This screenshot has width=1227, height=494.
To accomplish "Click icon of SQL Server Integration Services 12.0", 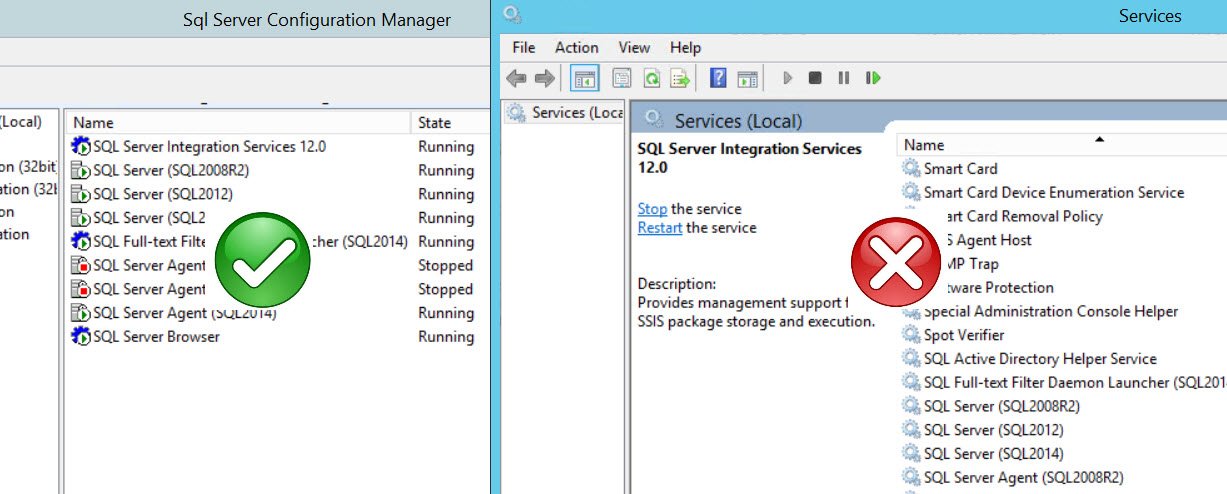I will (x=81, y=147).
